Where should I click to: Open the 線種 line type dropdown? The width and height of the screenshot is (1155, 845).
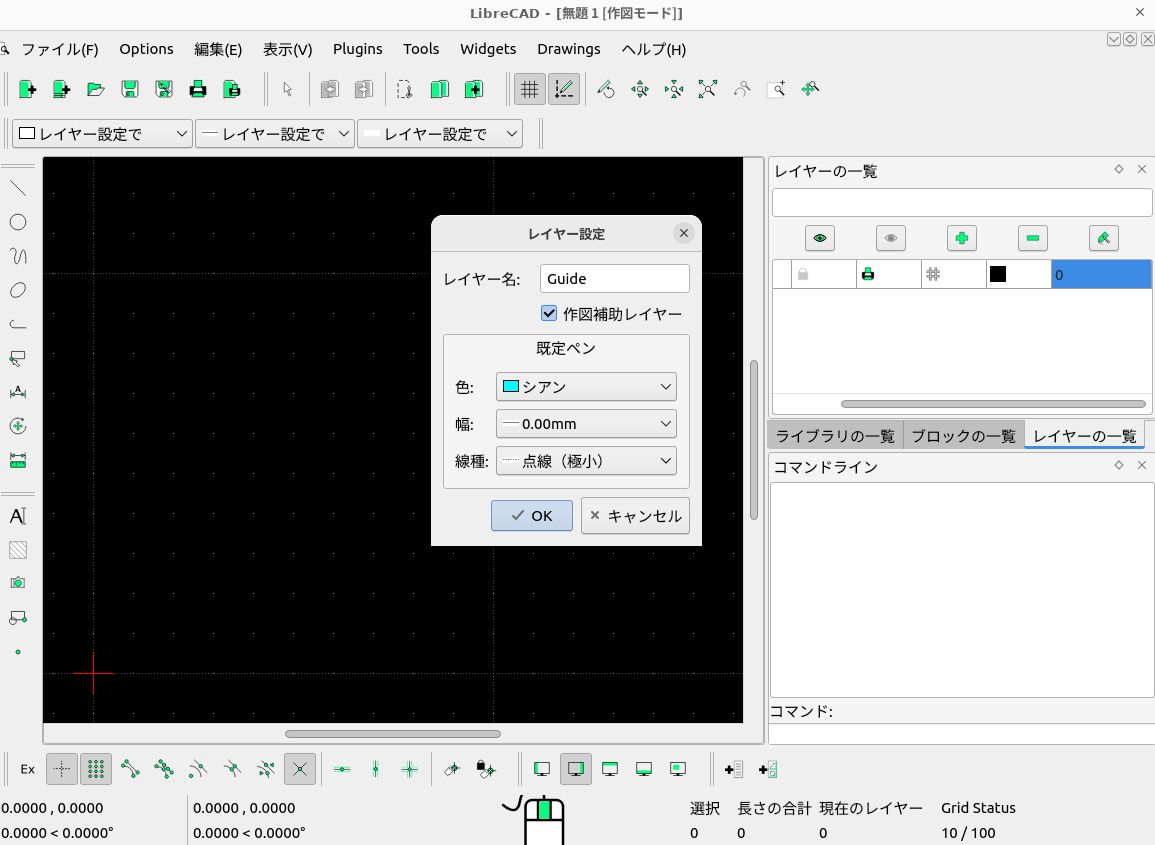586,461
